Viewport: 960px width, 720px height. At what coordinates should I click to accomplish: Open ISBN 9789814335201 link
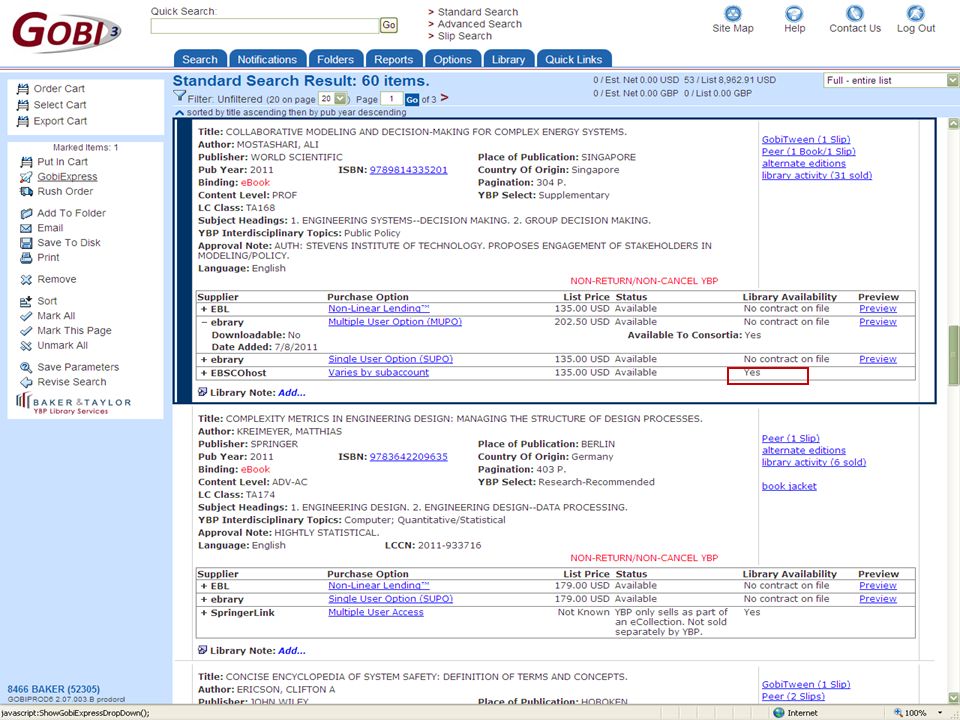click(x=408, y=170)
